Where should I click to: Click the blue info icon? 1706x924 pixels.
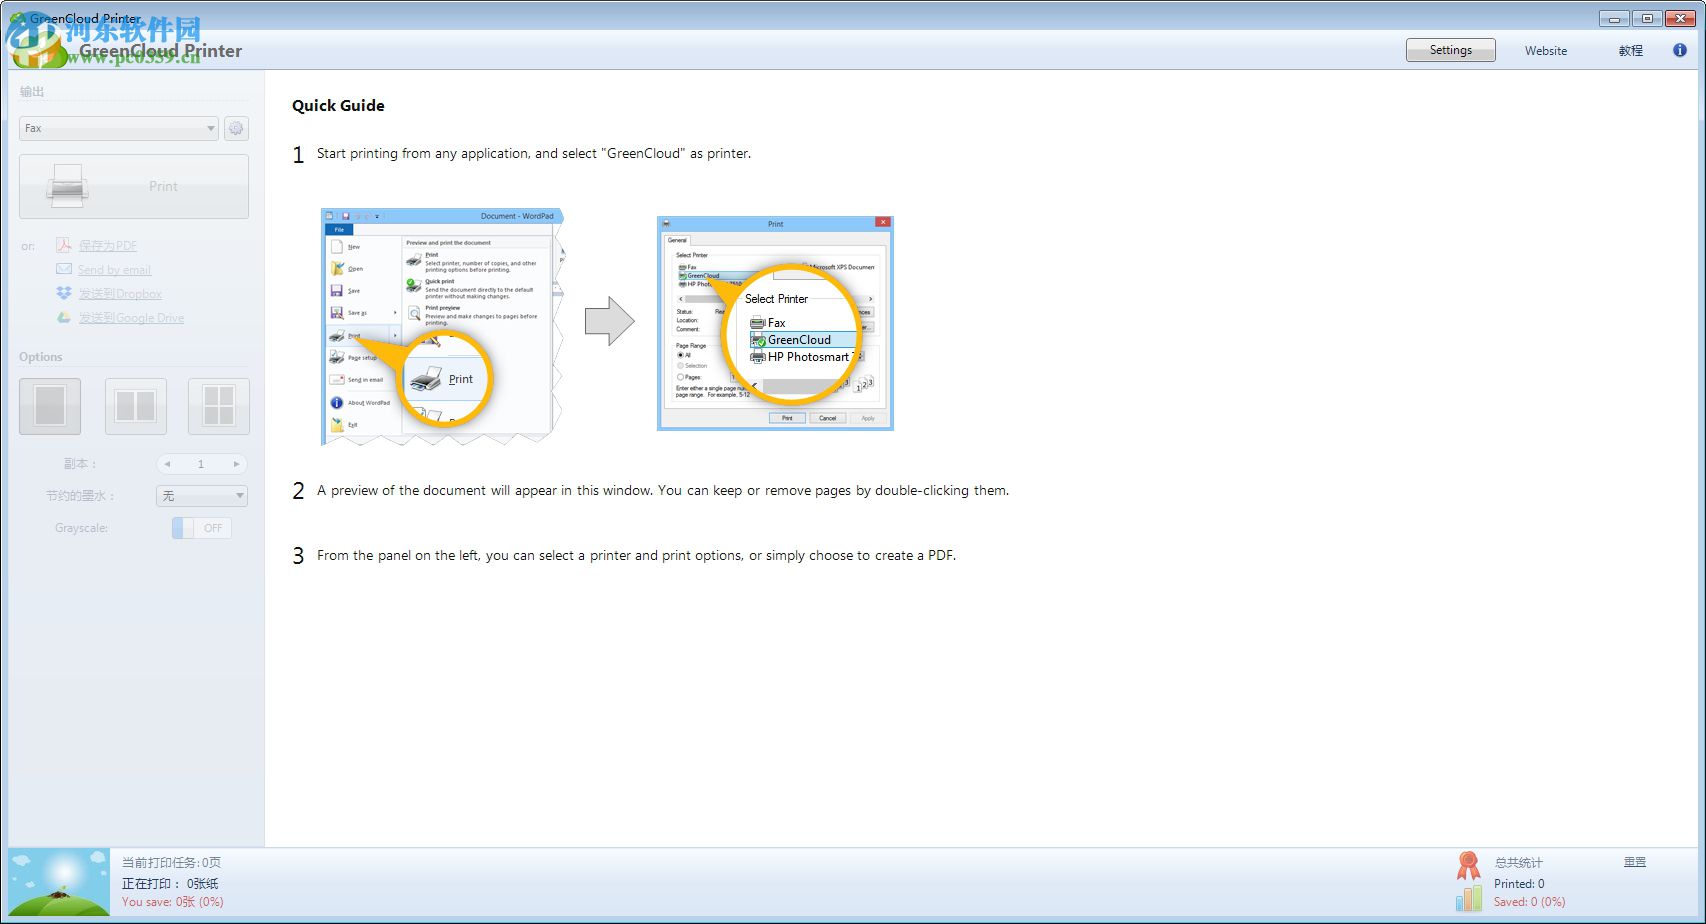pos(1680,50)
